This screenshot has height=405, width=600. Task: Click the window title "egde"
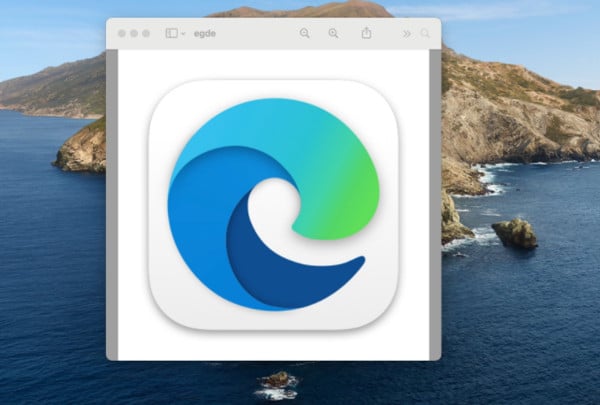(205, 34)
